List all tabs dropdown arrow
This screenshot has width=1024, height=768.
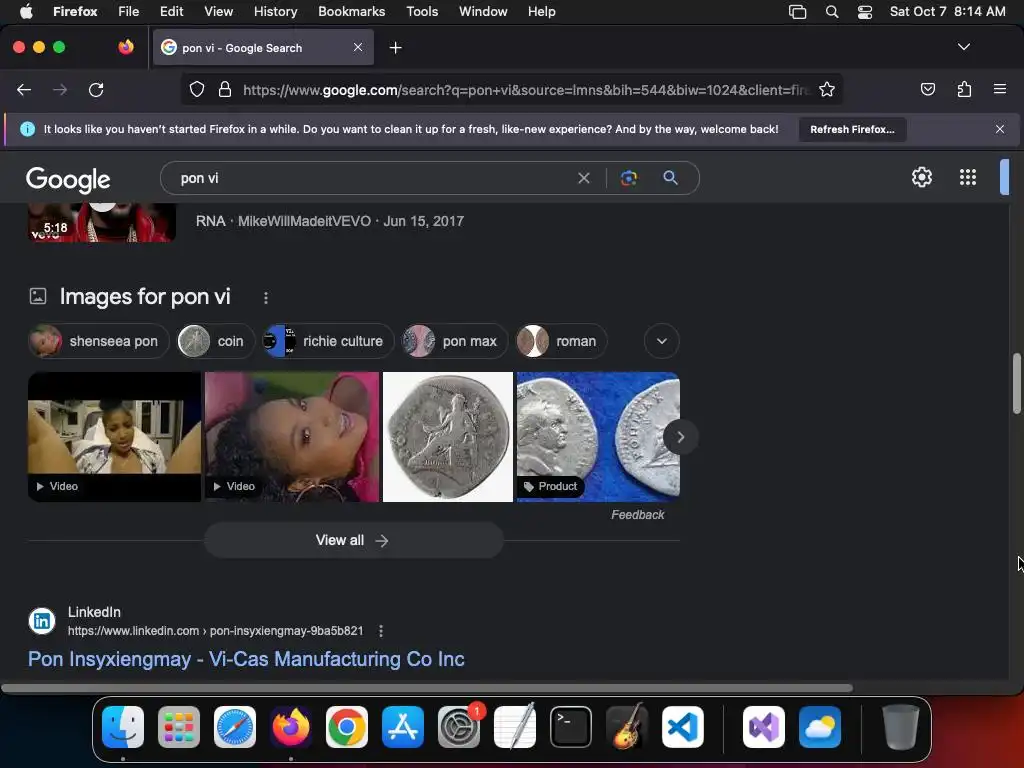(x=963, y=47)
